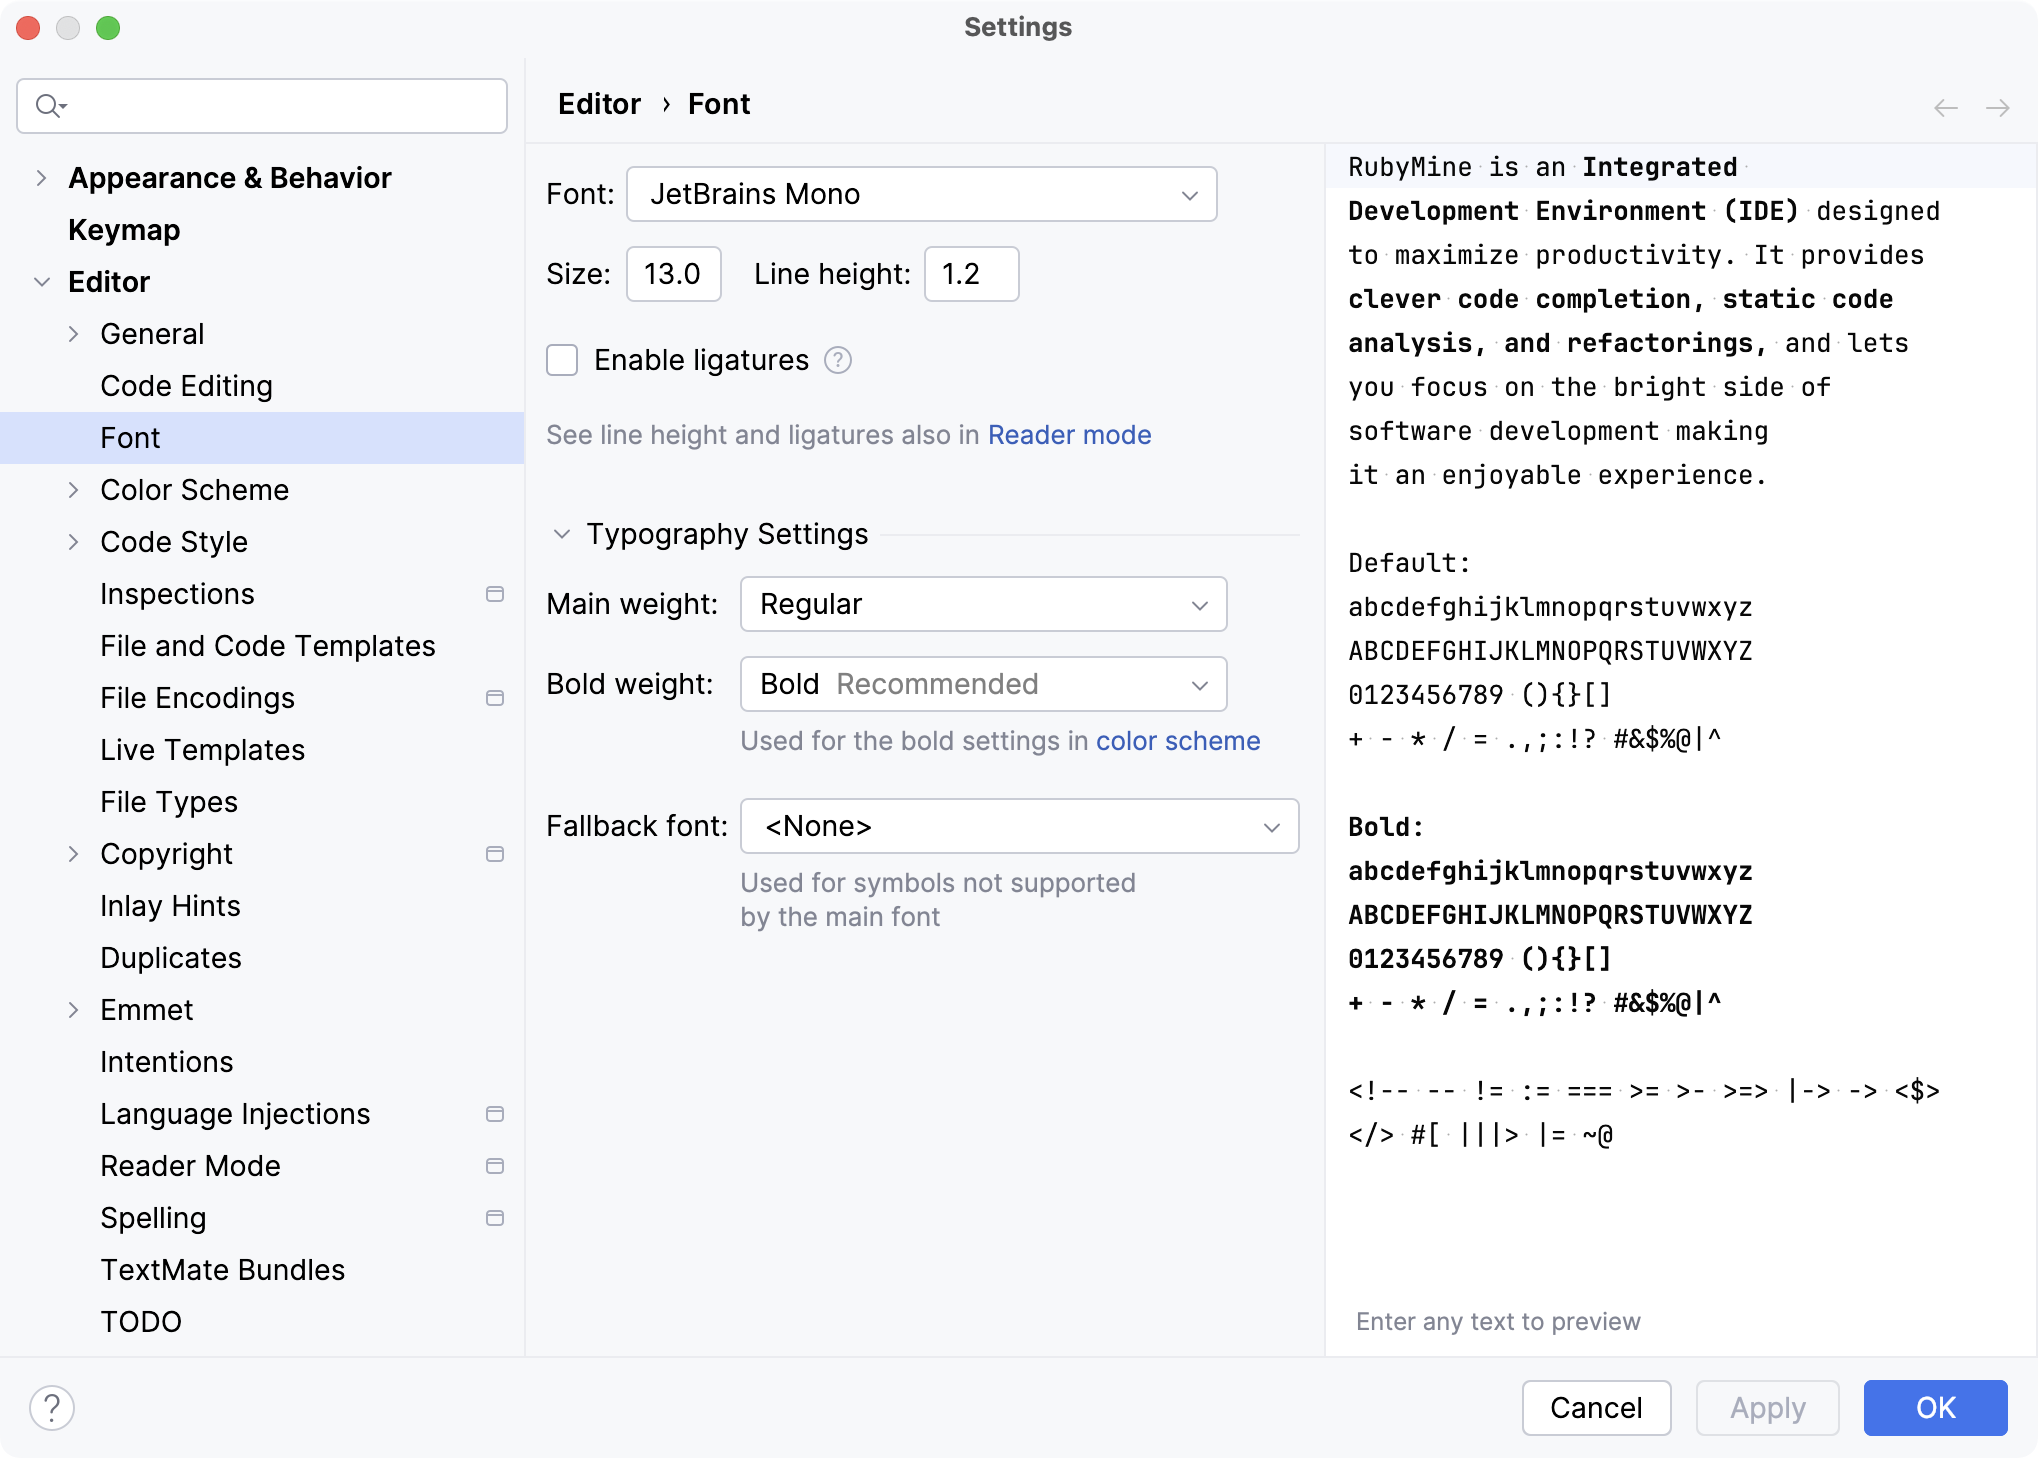Click the forward navigation arrow
This screenshot has width=2038, height=1458.
tap(1998, 108)
